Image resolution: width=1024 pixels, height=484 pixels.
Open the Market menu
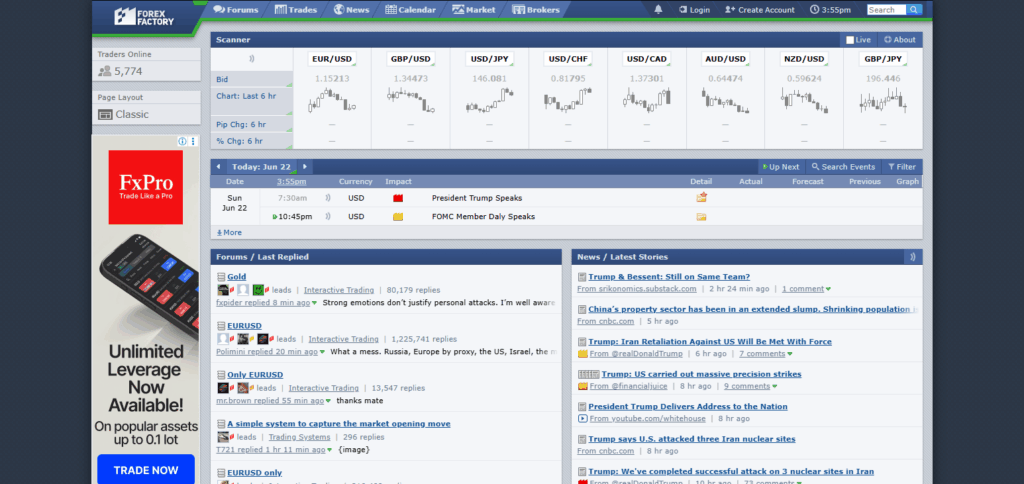click(473, 10)
